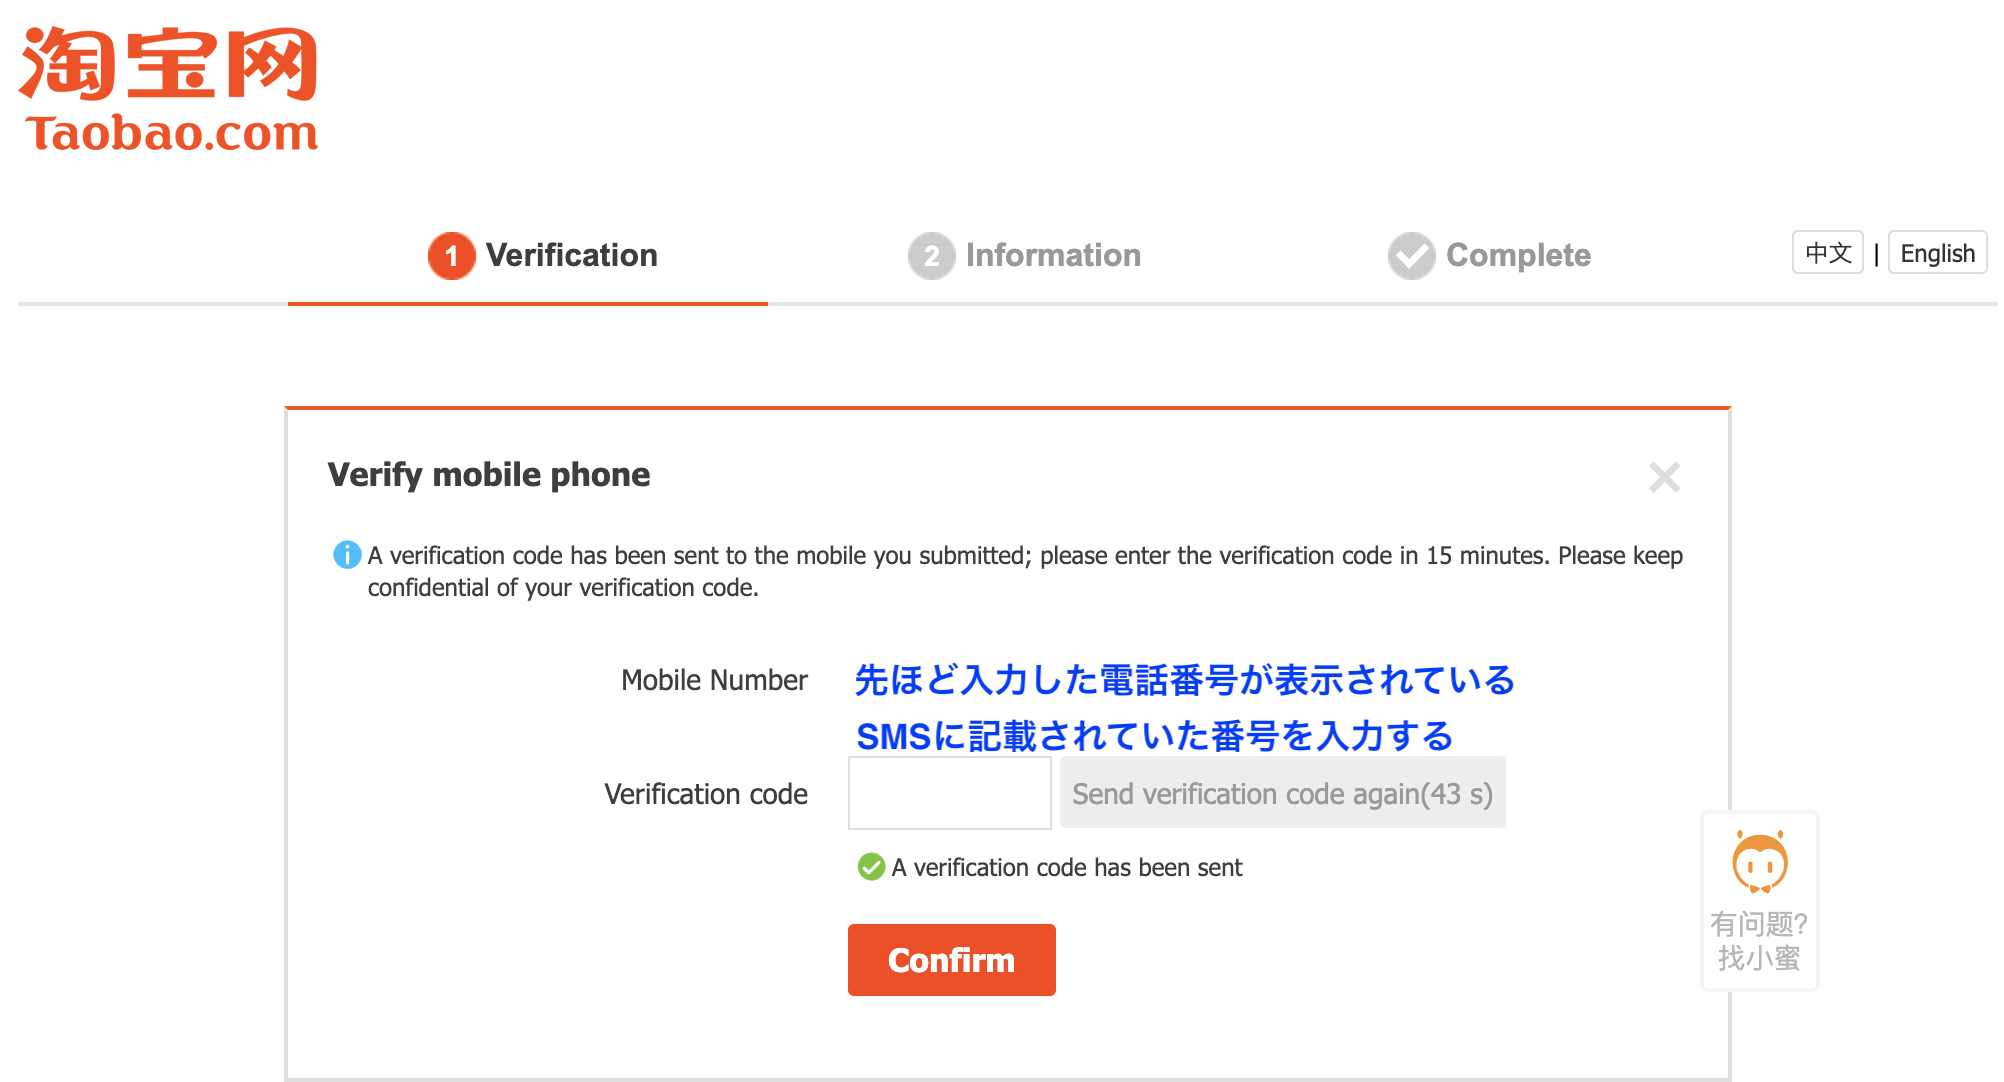Switch language to 中文
This screenshot has width=2004, height=1082.
1828,253
